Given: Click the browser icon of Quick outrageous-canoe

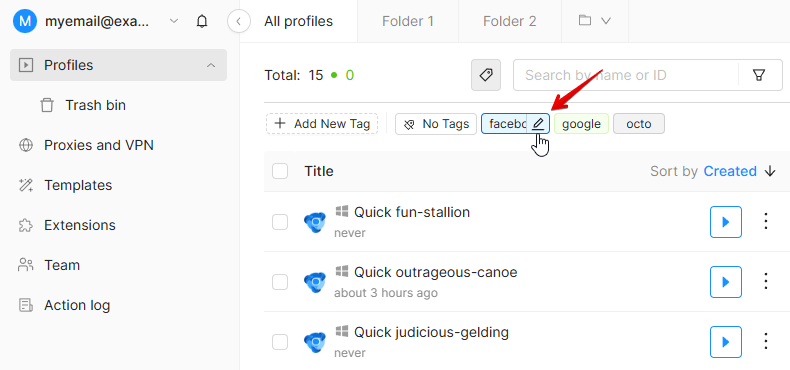Looking at the screenshot, I should [315, 282].
